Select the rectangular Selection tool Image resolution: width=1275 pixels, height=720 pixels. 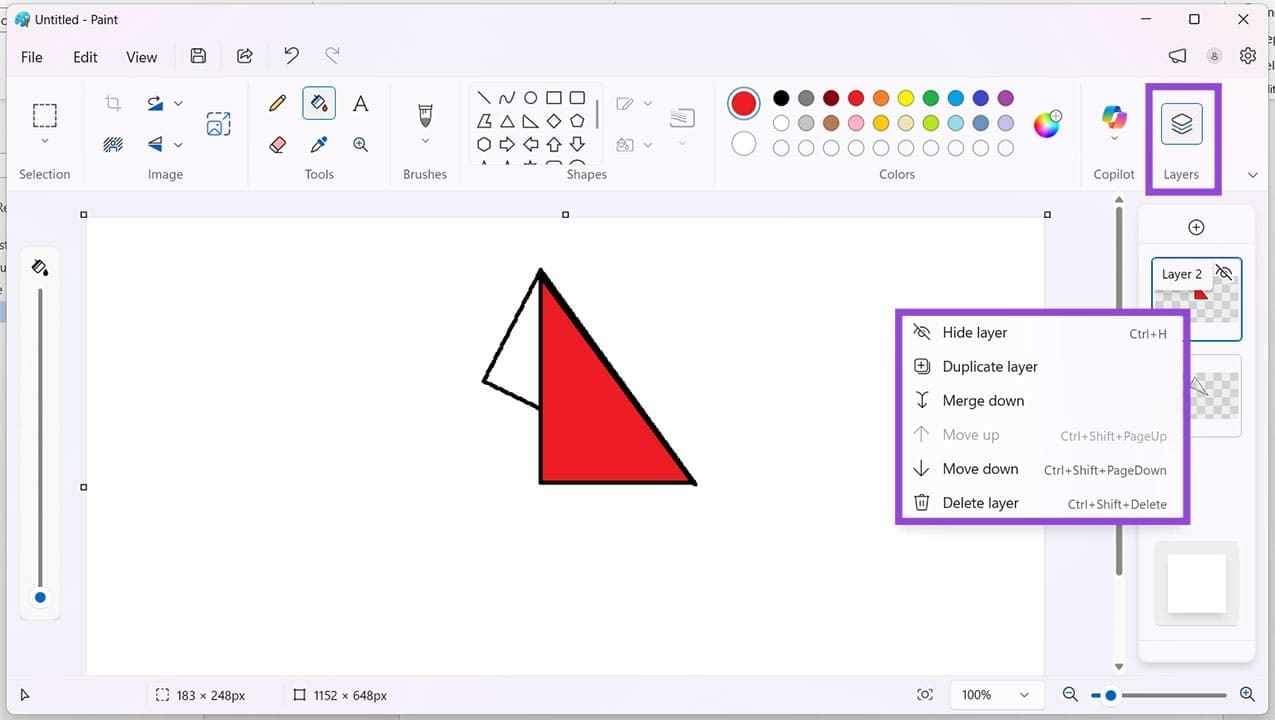coord(44,115)
